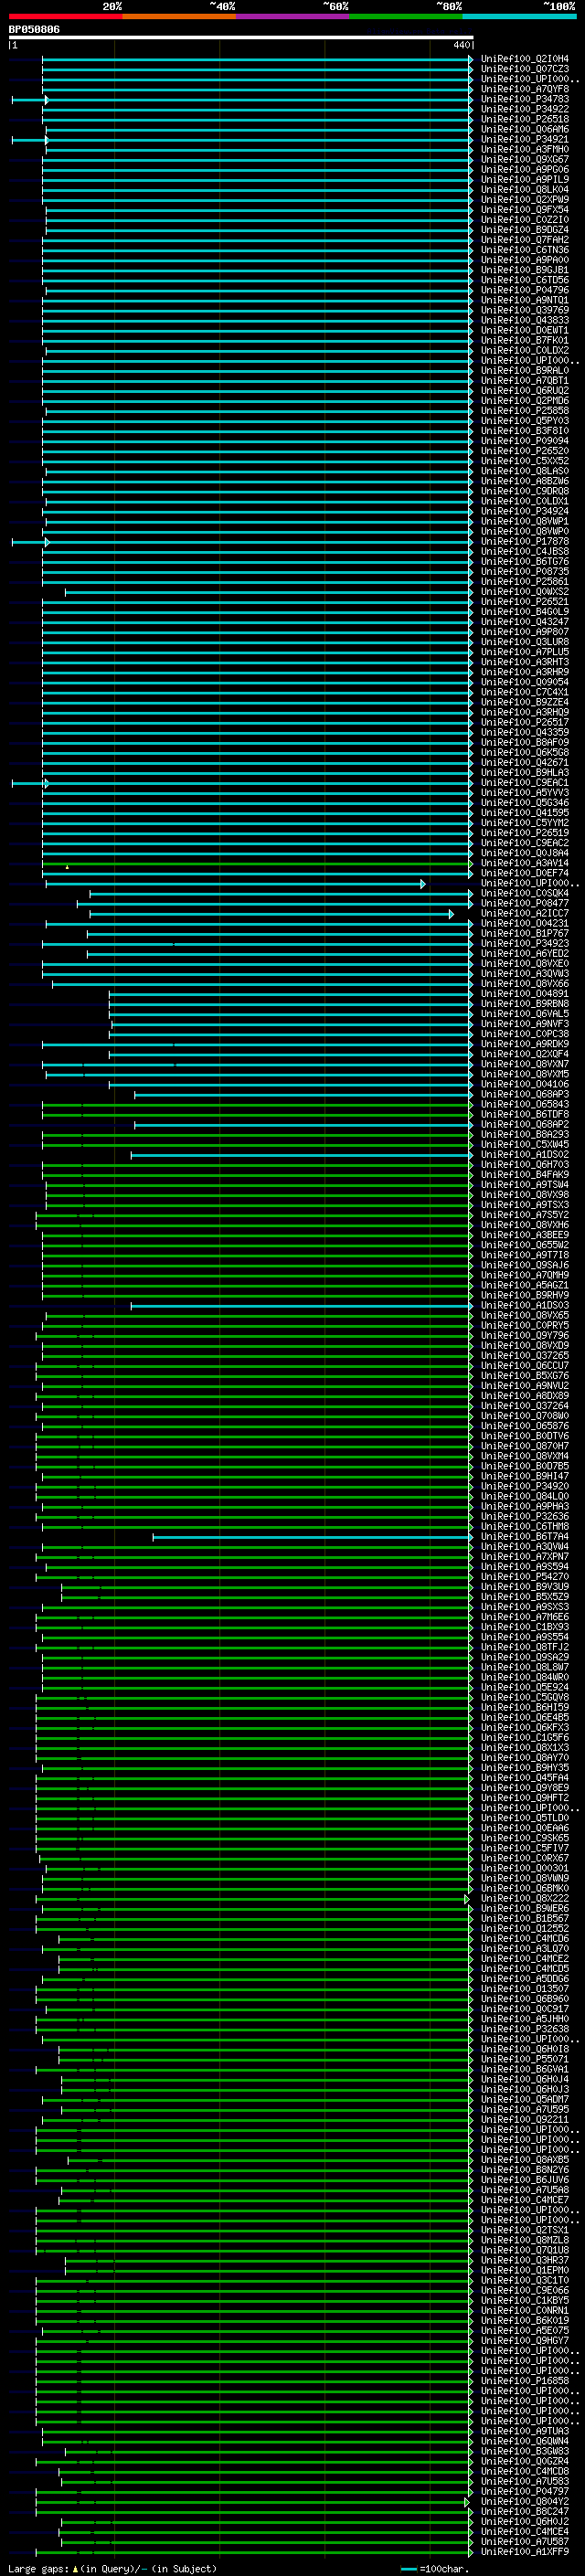Select the UniRef100_P26517 label
585x2576 pixels.
pos(525,722)
